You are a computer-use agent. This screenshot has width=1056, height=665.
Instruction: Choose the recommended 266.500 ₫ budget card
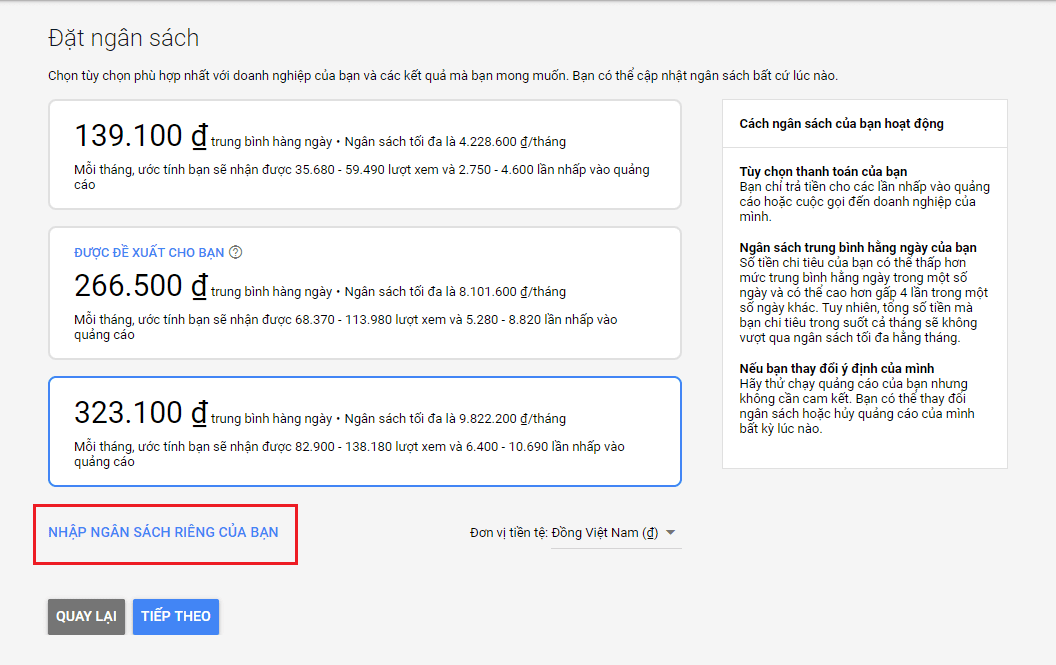coord(364,293)
